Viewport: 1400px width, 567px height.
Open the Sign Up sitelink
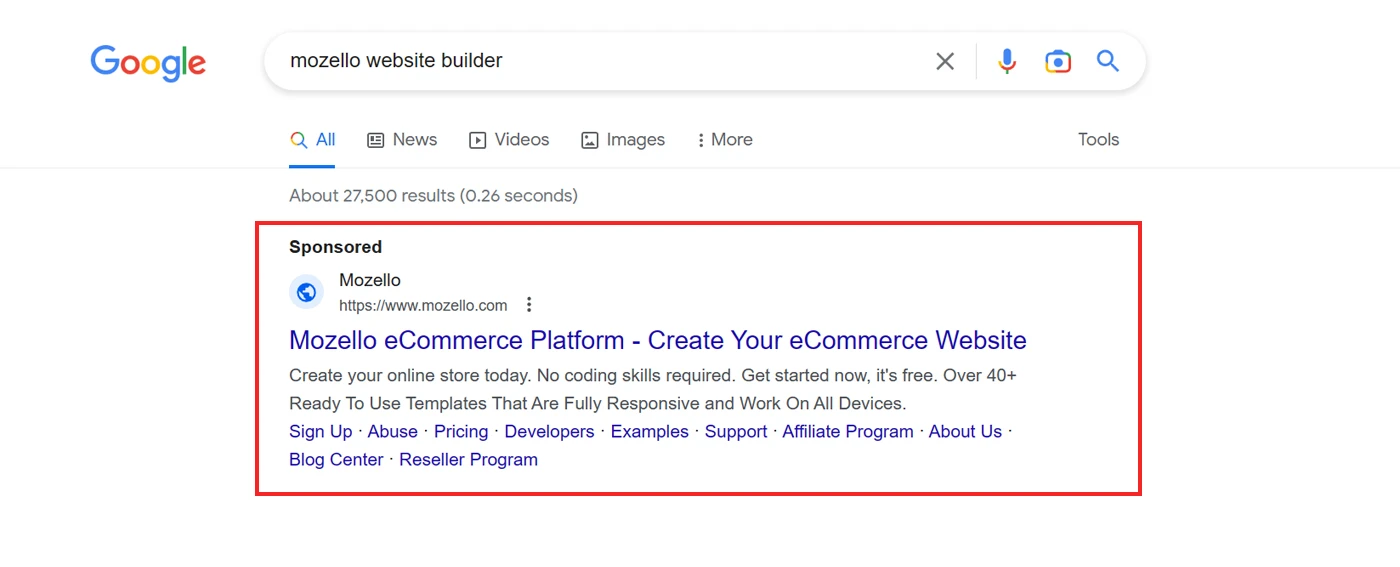coord(321,432)
